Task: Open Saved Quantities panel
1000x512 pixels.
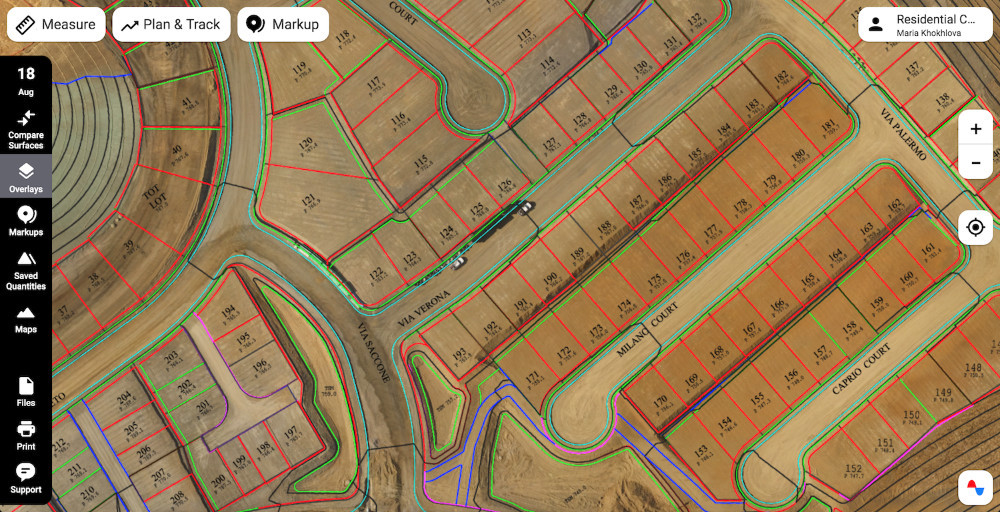Action: click(26, 270)
